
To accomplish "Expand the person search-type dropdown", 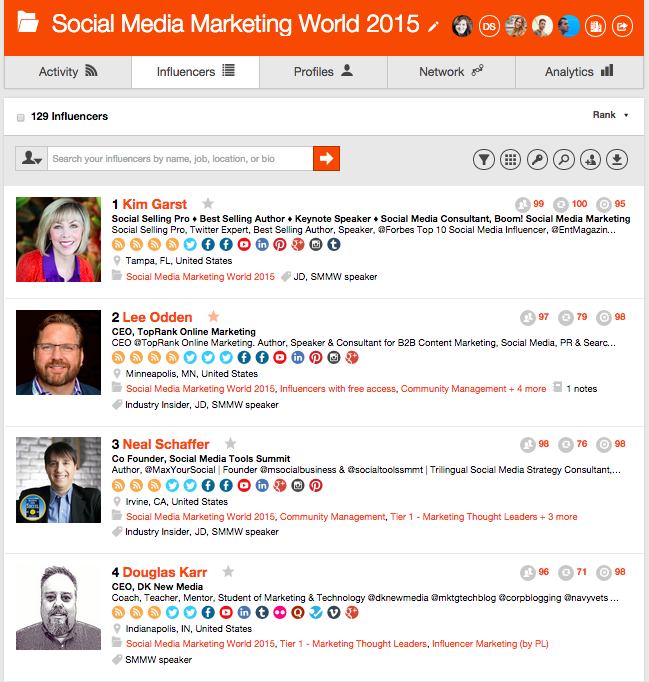I will click(32, 158).
